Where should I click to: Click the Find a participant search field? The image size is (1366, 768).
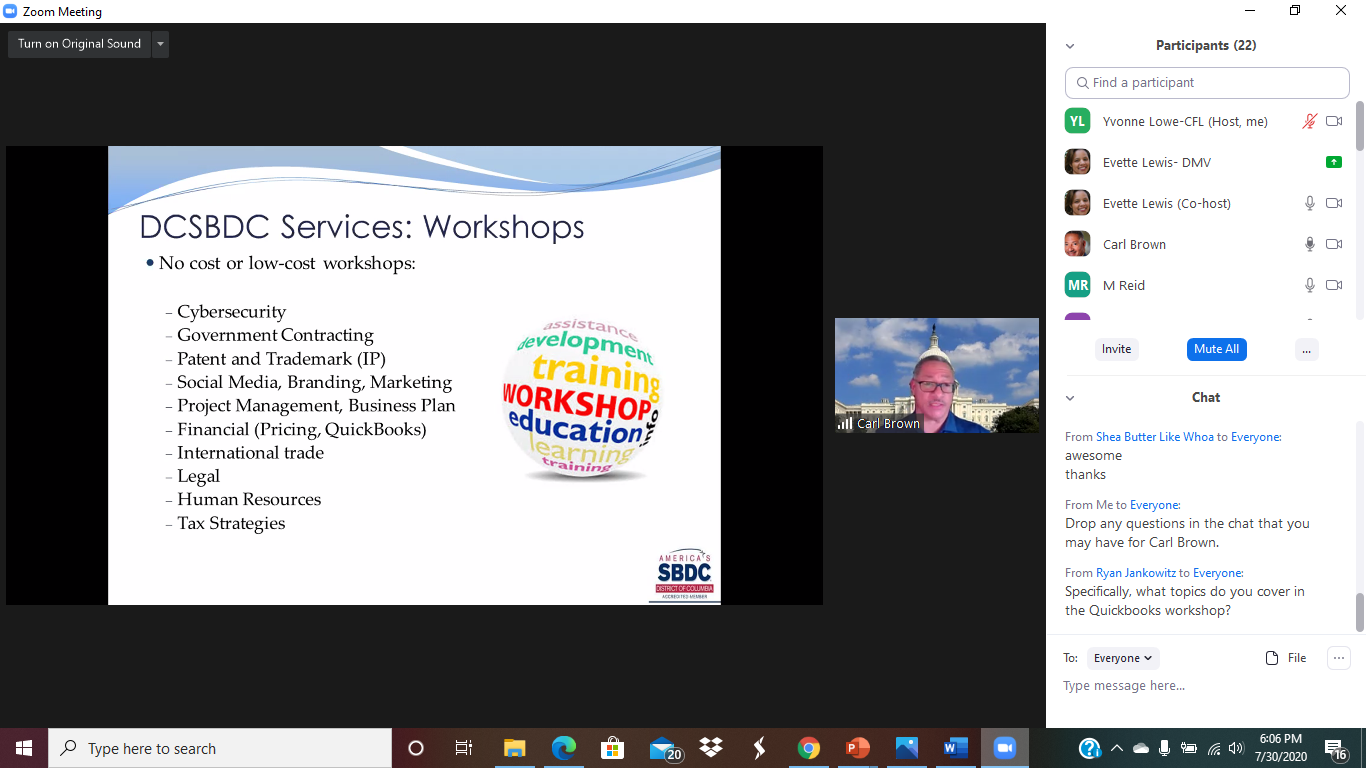1207,83
